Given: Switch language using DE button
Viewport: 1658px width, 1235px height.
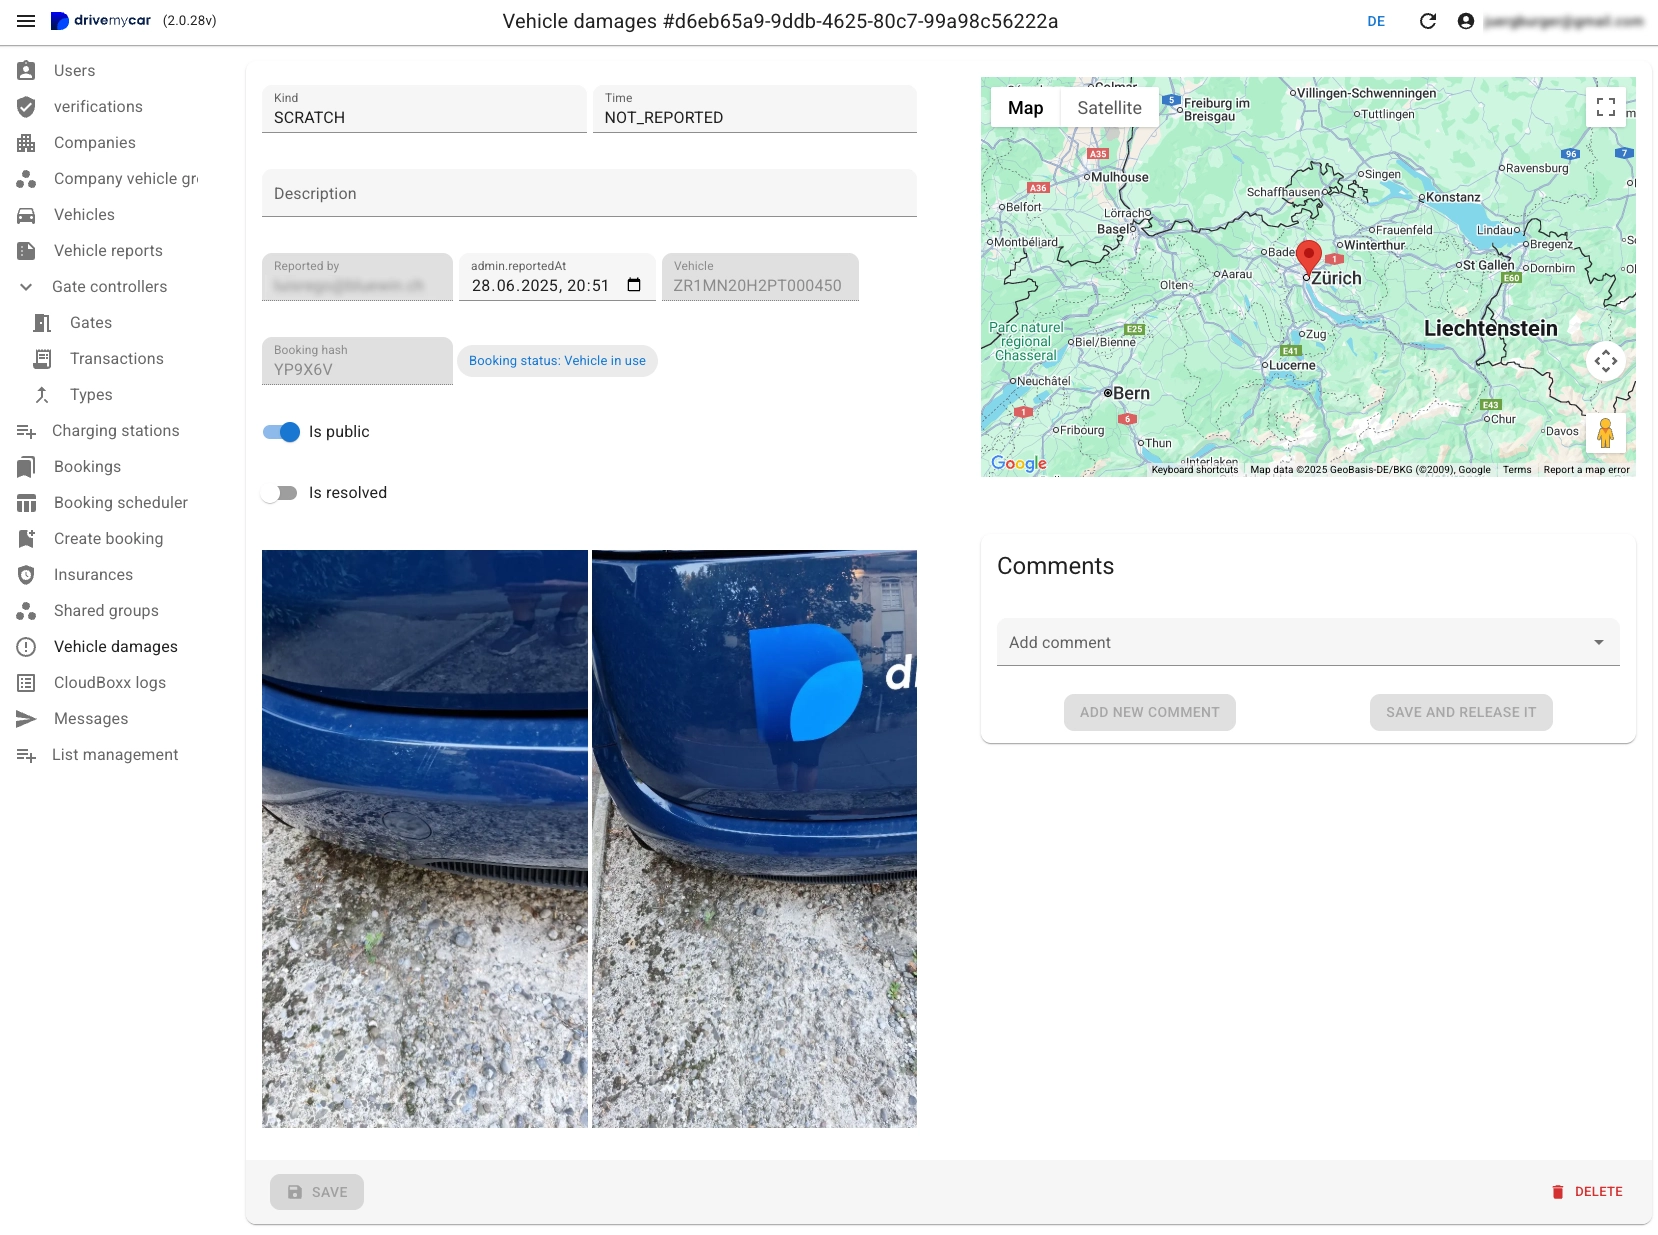Looking at the screenshot, I should (x=1376, y=21).
